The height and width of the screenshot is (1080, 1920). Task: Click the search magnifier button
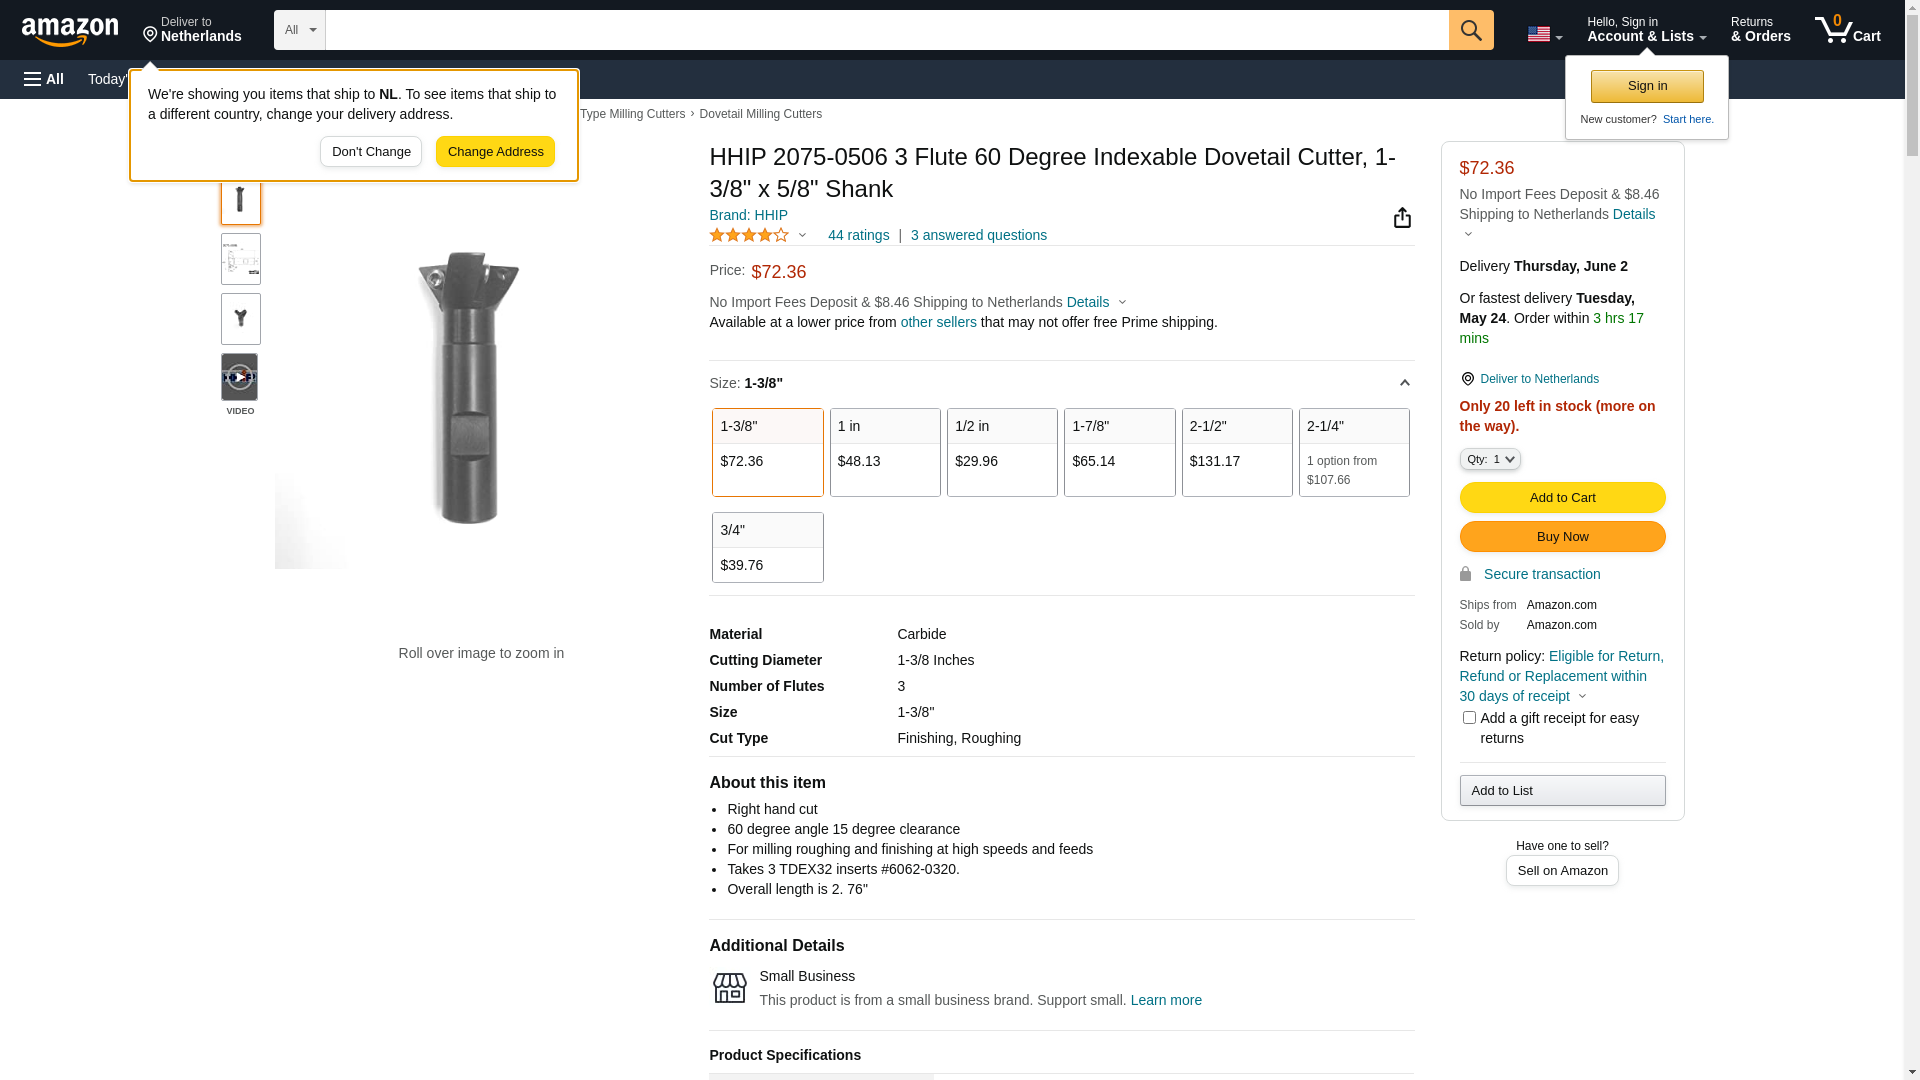1471,30
